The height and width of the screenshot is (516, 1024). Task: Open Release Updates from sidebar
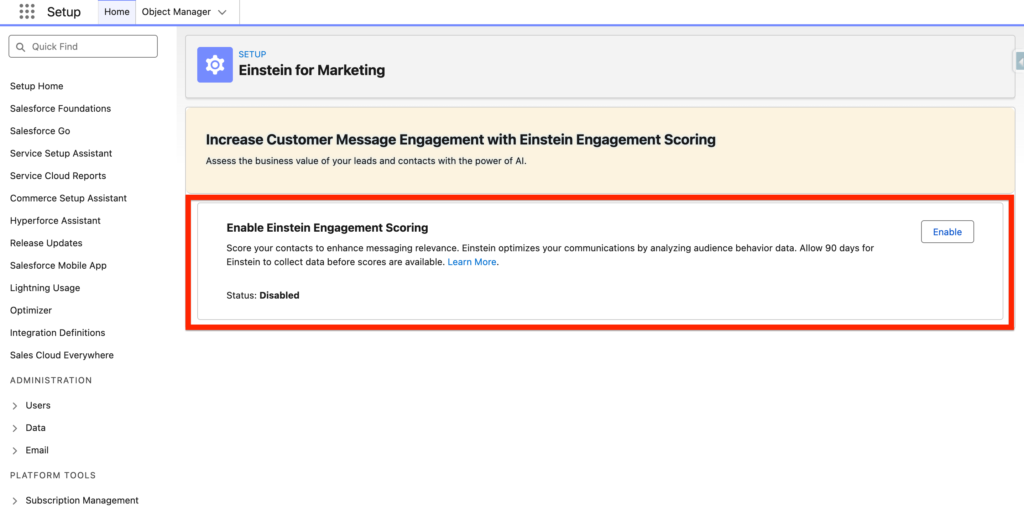tap(46, 243)
